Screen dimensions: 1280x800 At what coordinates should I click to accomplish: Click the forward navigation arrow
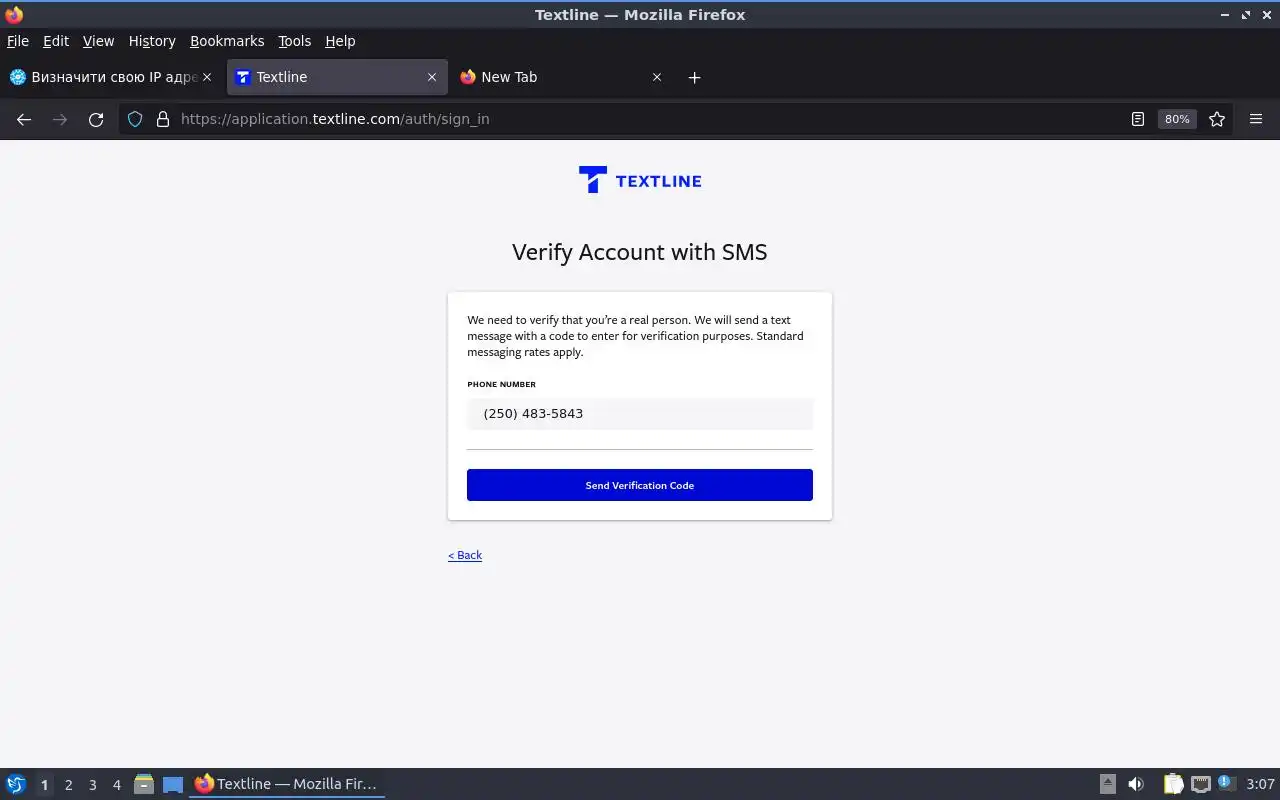point(60,119)
